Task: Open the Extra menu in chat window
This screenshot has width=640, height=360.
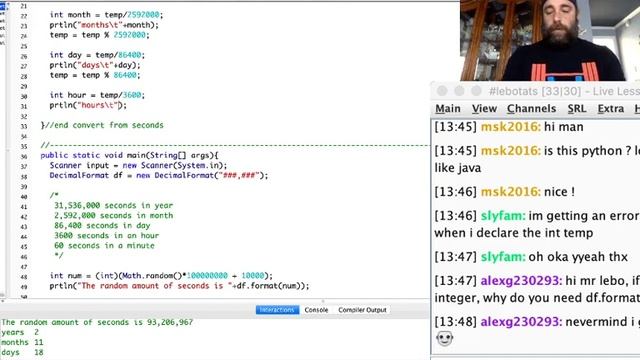Action: 611,109
